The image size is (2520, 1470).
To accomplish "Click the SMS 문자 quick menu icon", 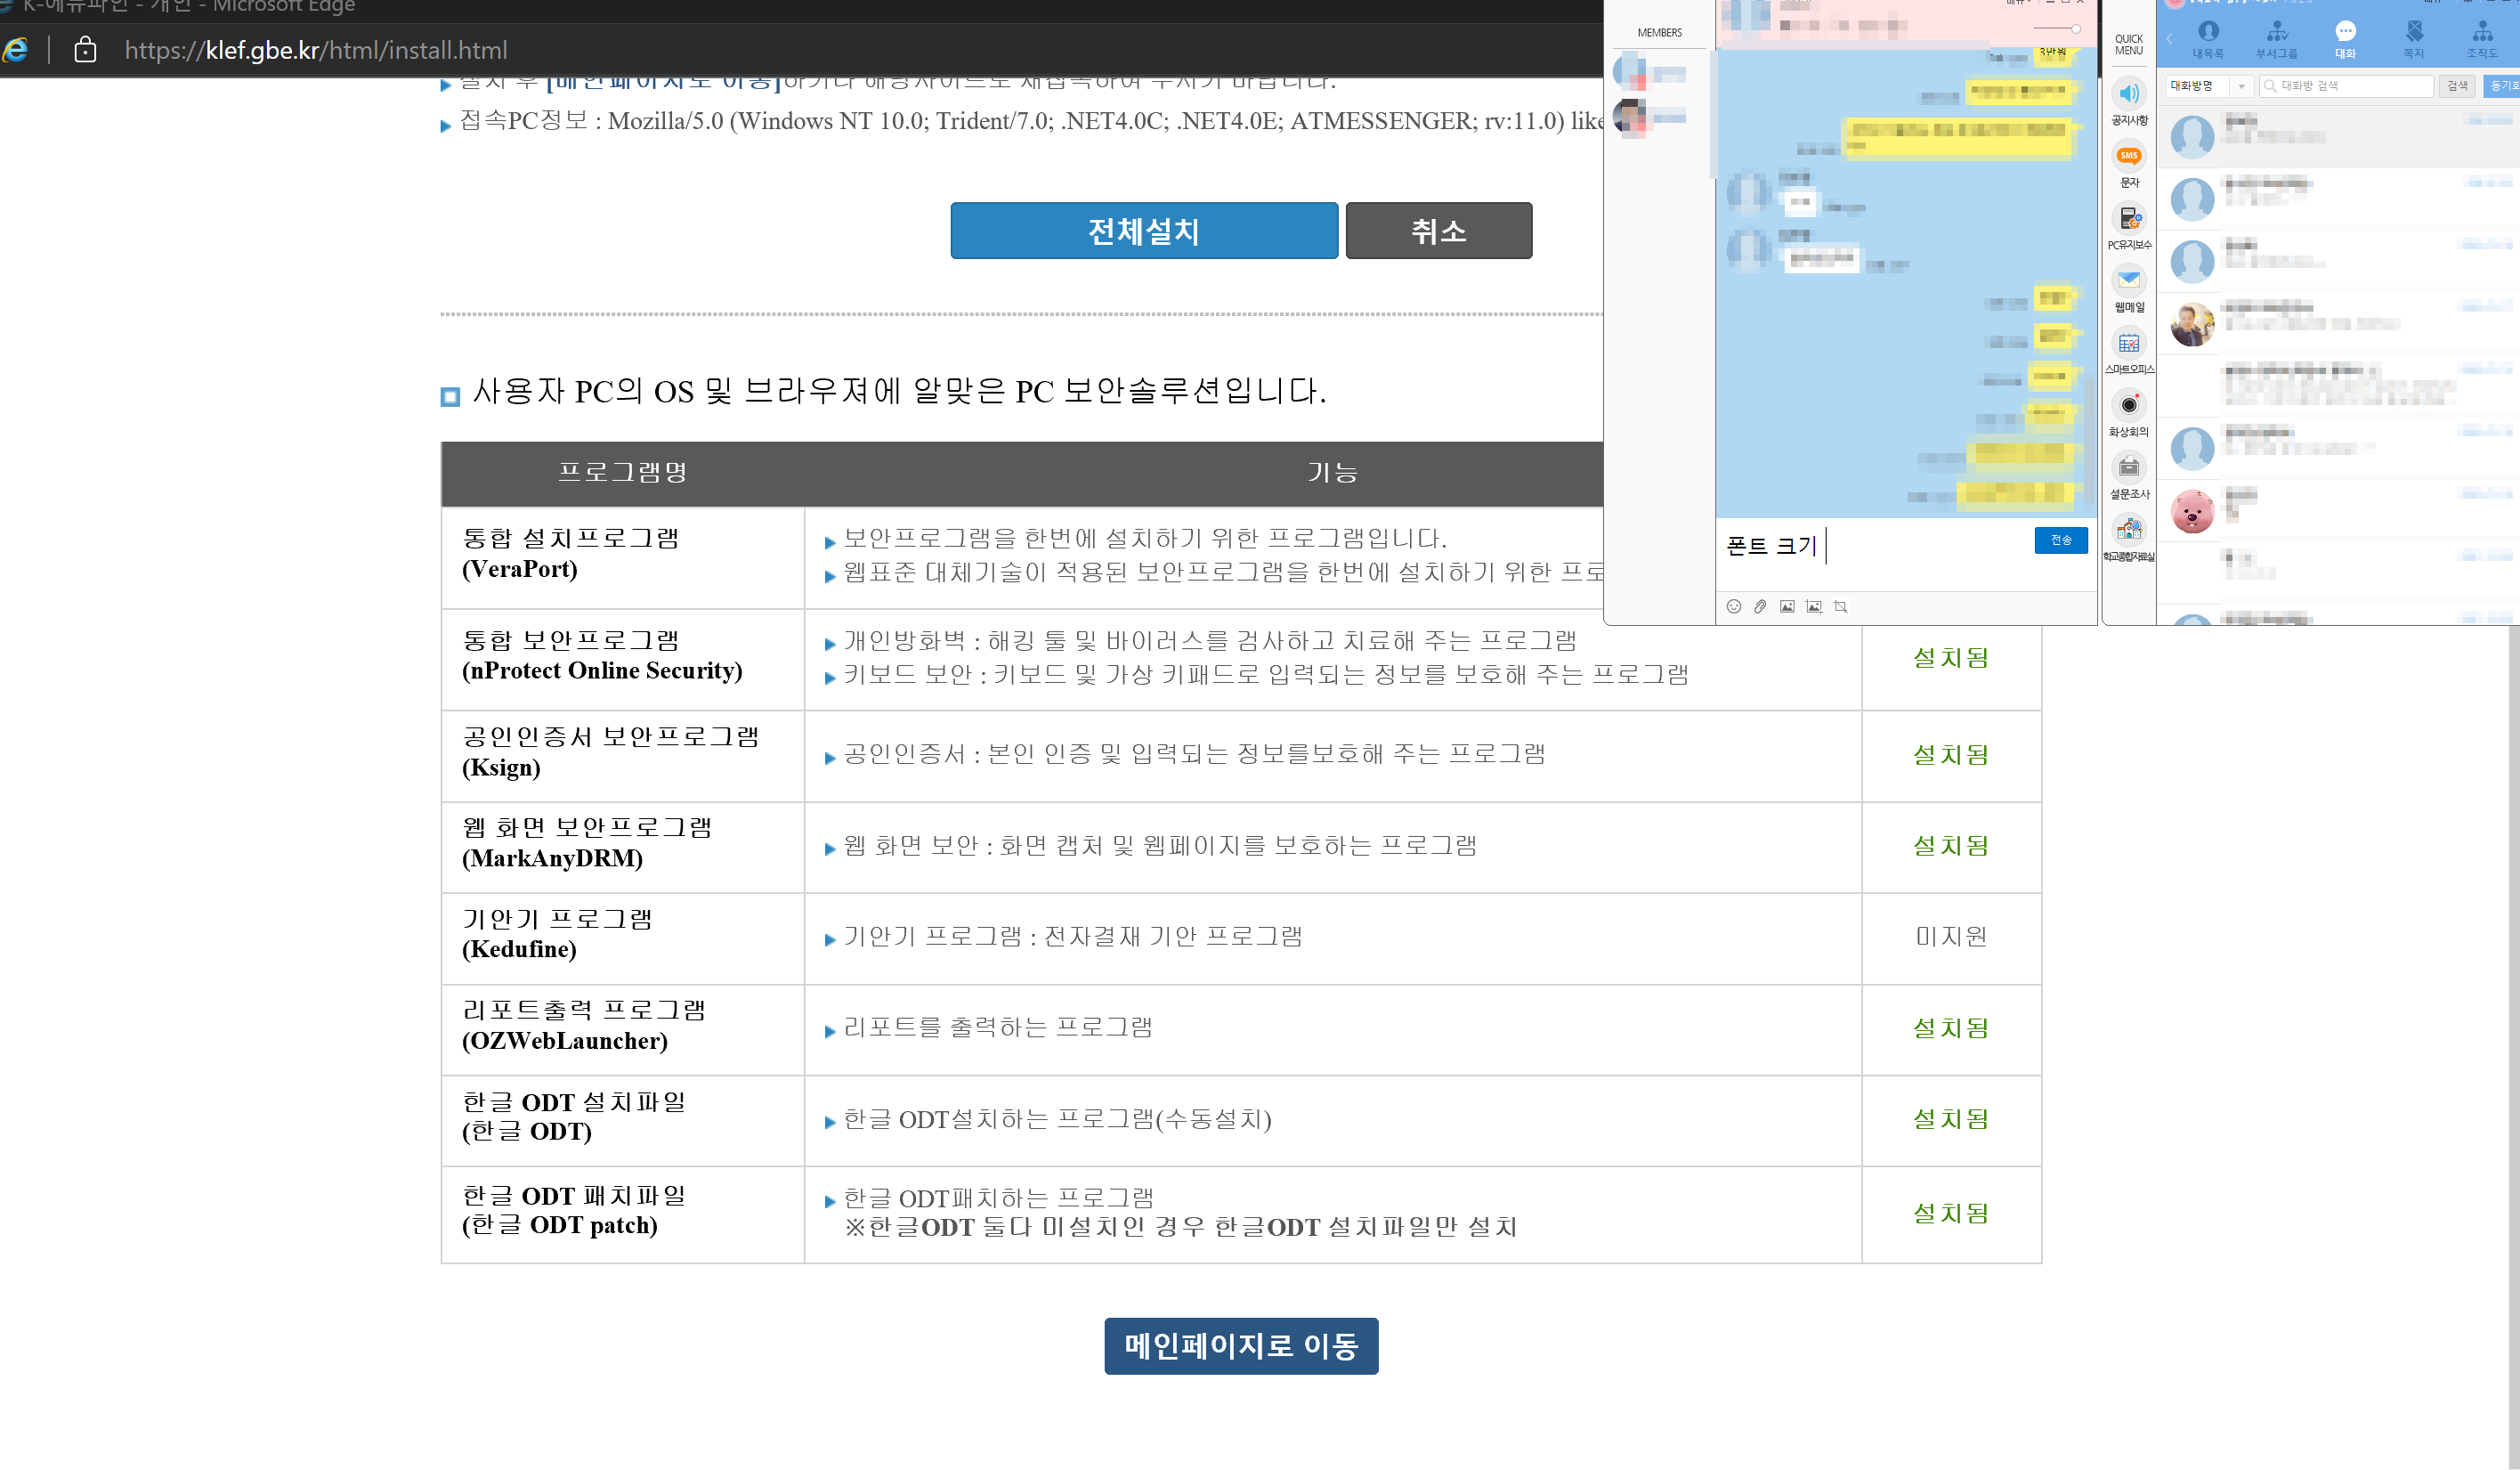I will point(2128,157).
